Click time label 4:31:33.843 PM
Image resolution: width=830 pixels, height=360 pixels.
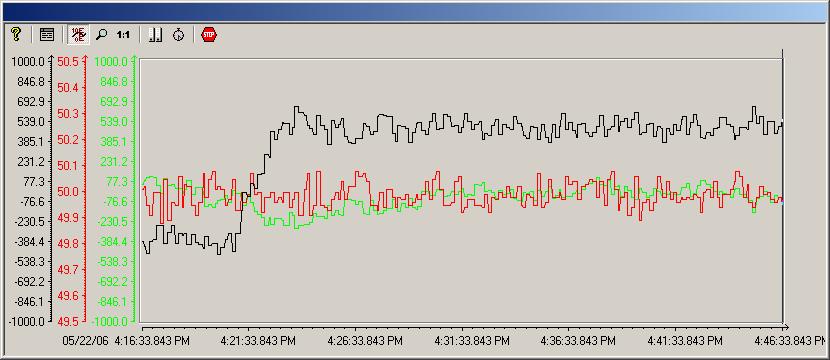tap(472, 341)
